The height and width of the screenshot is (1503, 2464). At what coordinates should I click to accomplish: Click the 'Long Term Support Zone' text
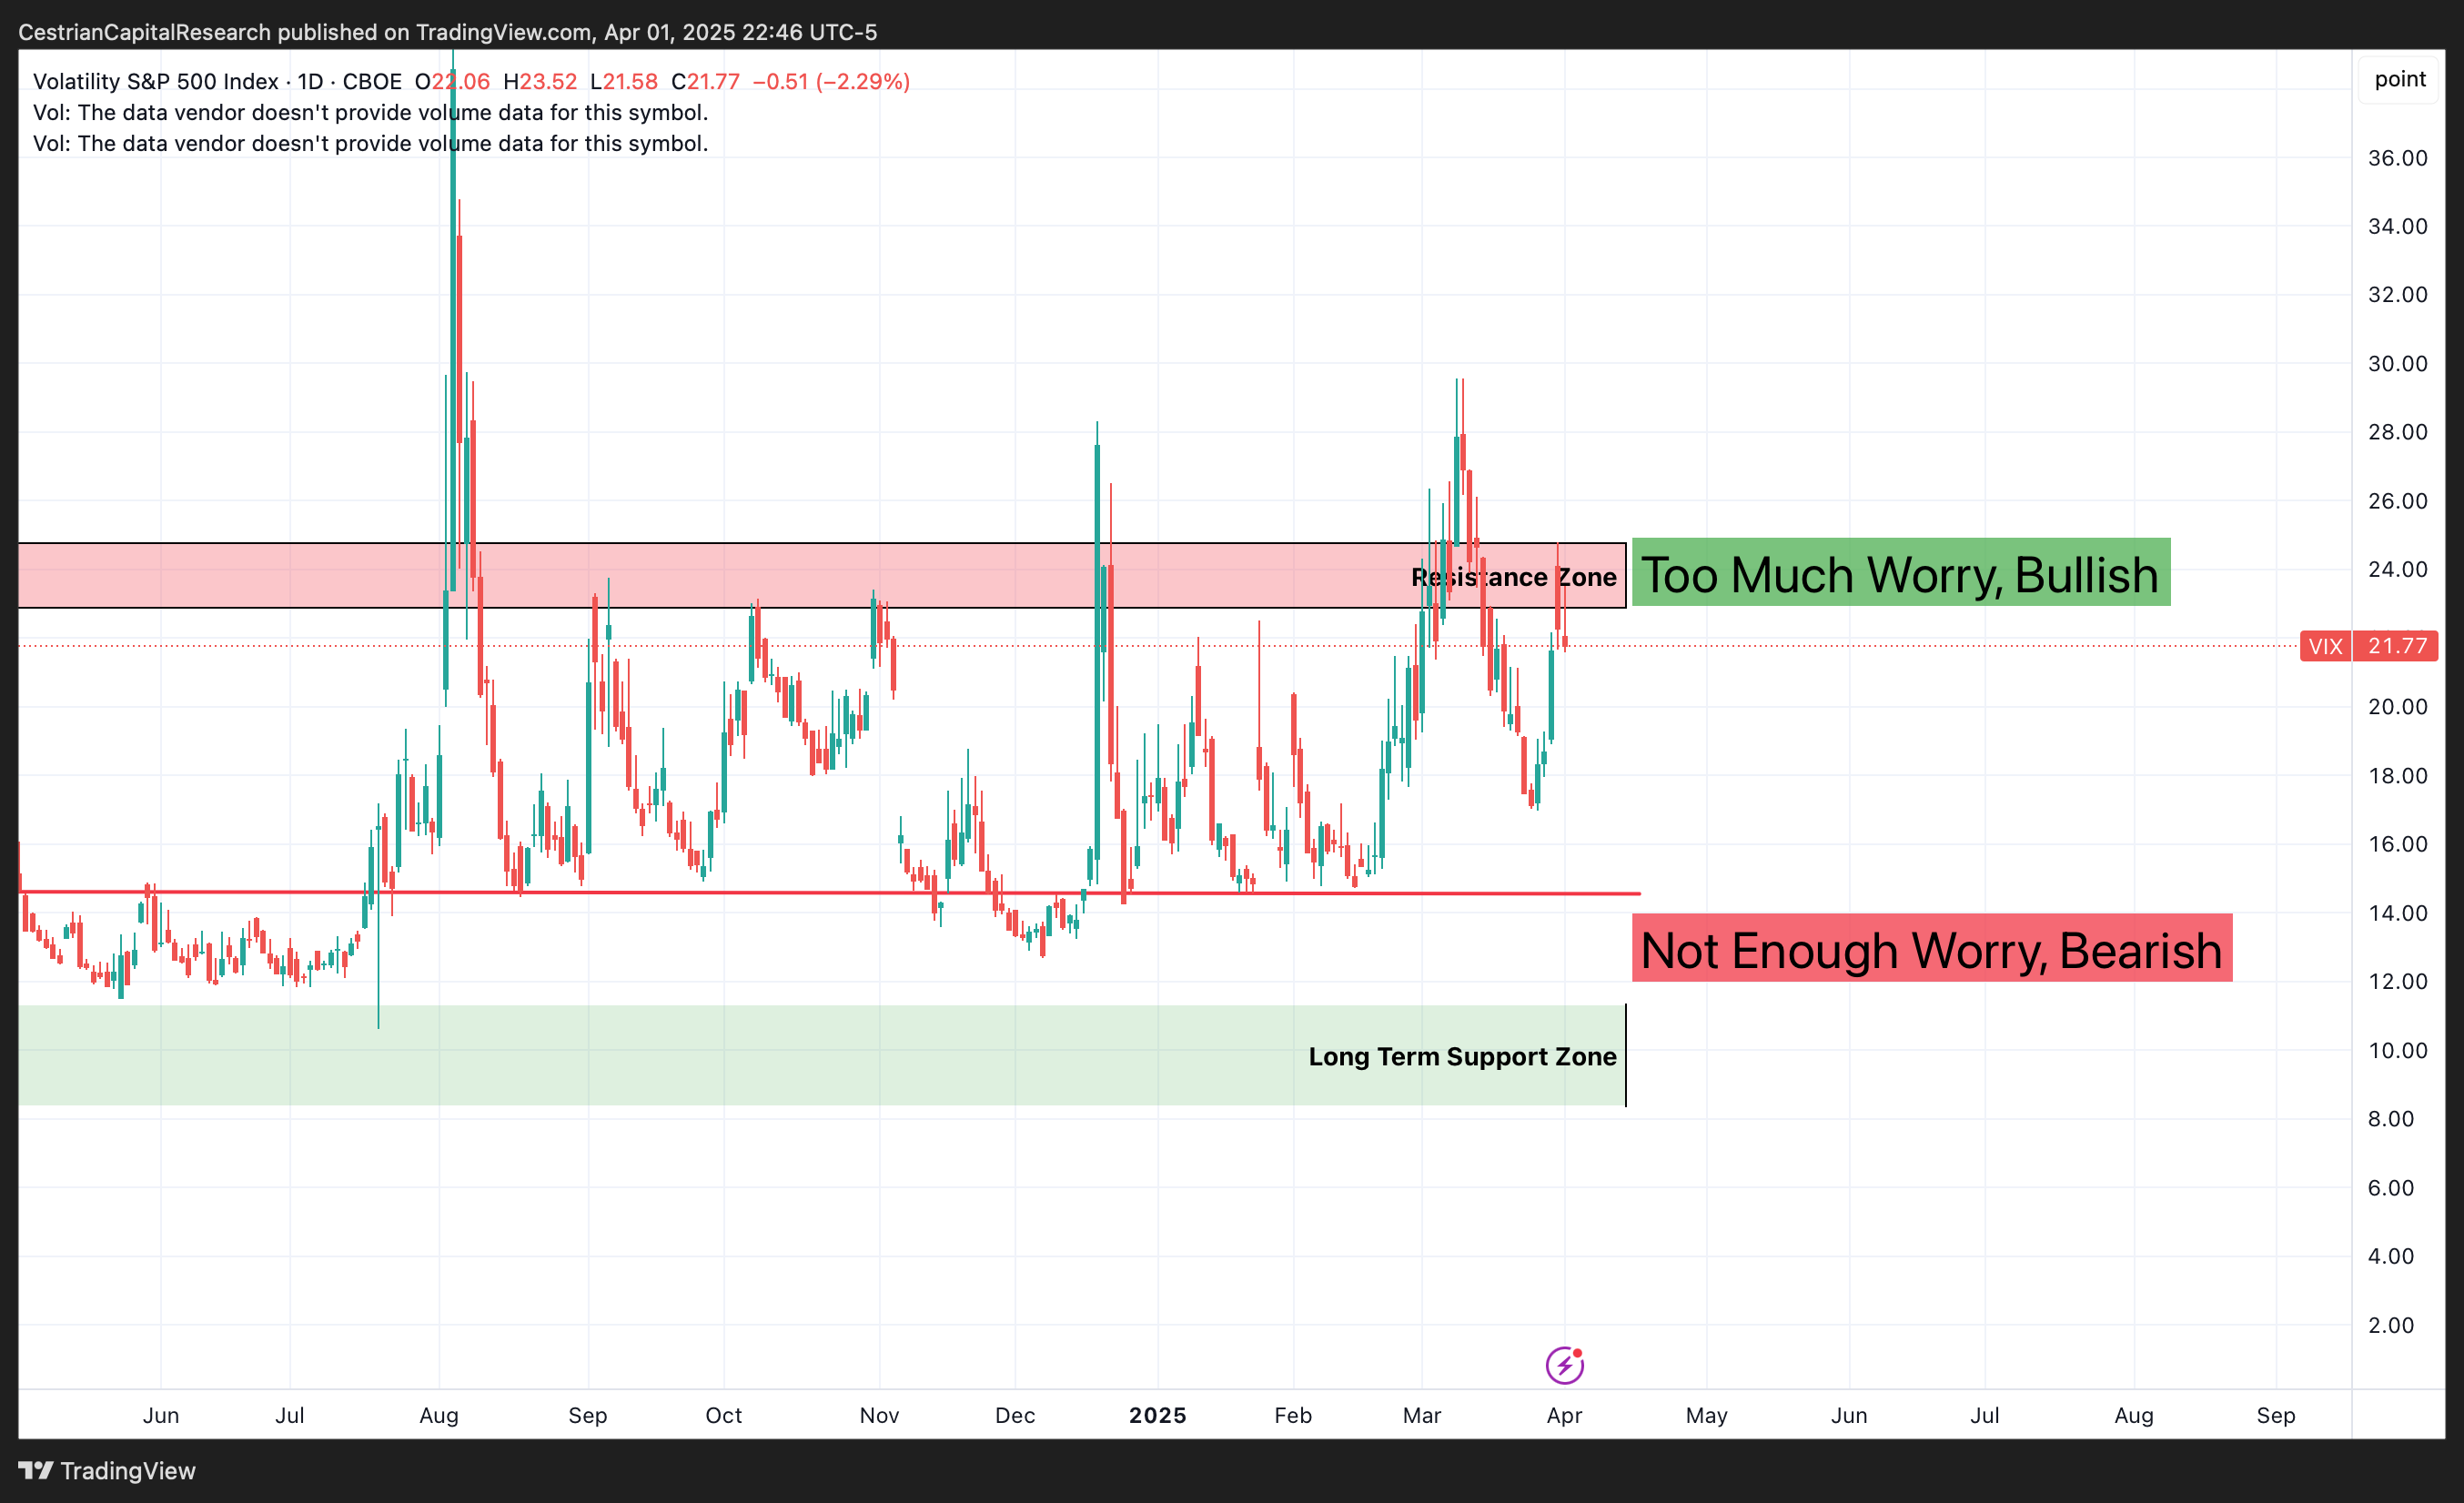coord(1462,1056)
